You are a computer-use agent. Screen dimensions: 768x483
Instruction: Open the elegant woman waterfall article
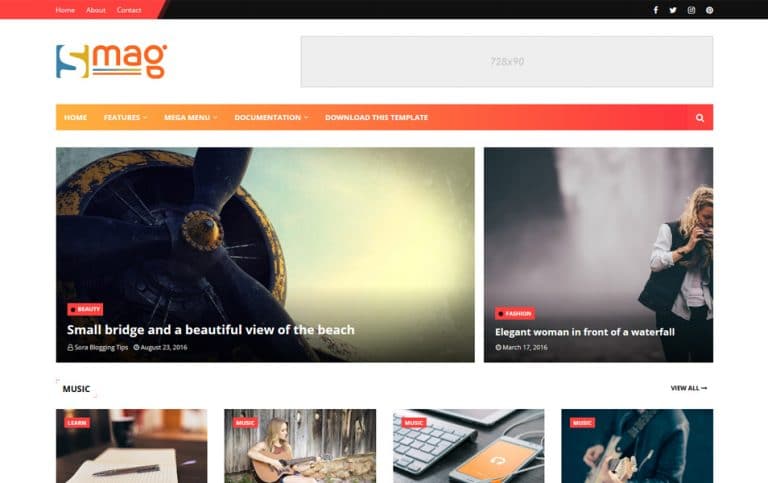coord(585,332)
